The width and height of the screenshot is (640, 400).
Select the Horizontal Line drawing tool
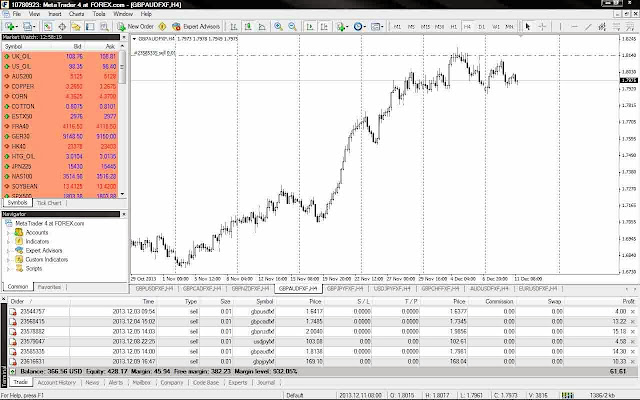point(574,27)
